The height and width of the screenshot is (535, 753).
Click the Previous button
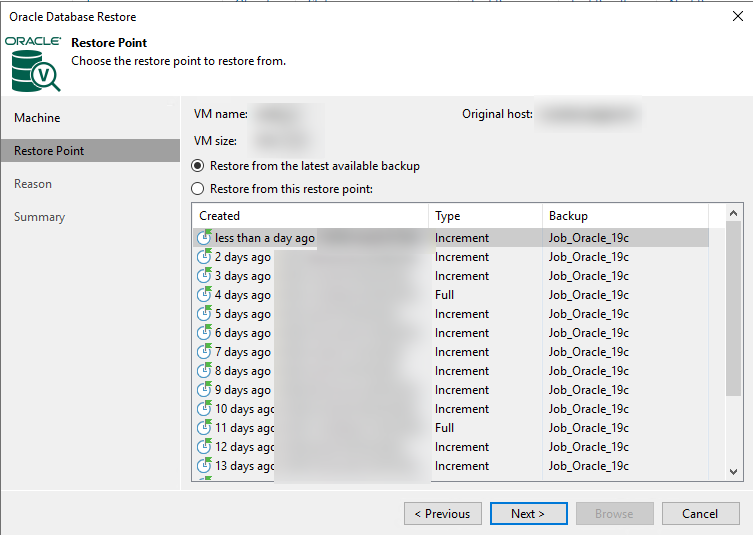coord(443,514)
